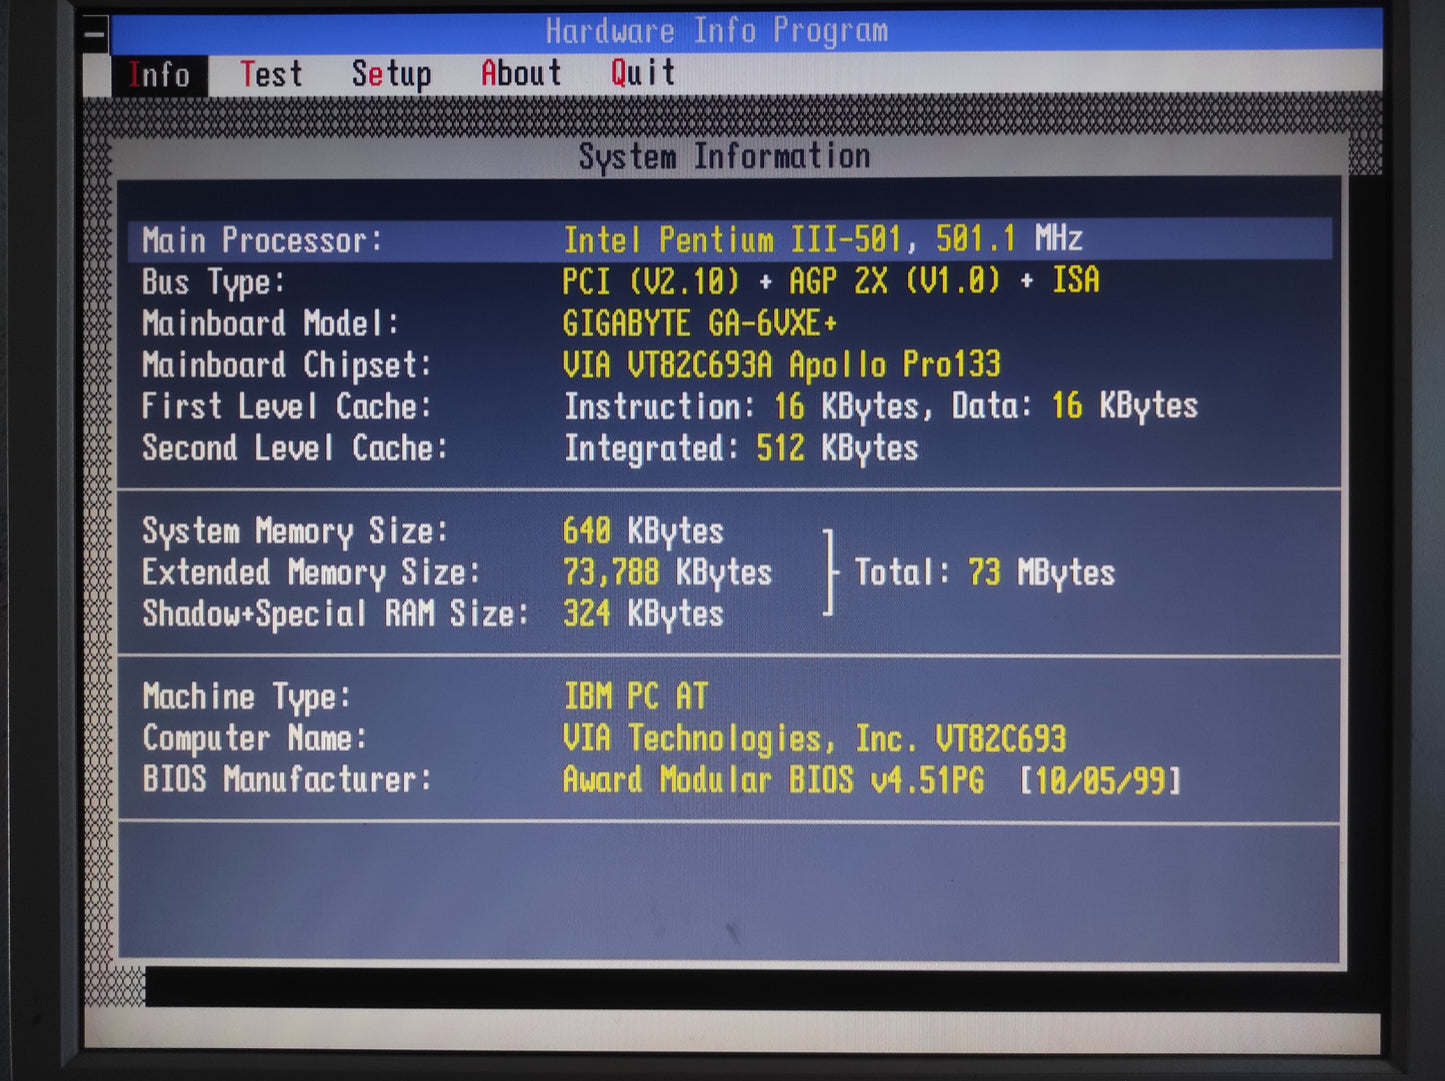
Task: Click the "324 KBytes" value
Action: click(643, 613)
